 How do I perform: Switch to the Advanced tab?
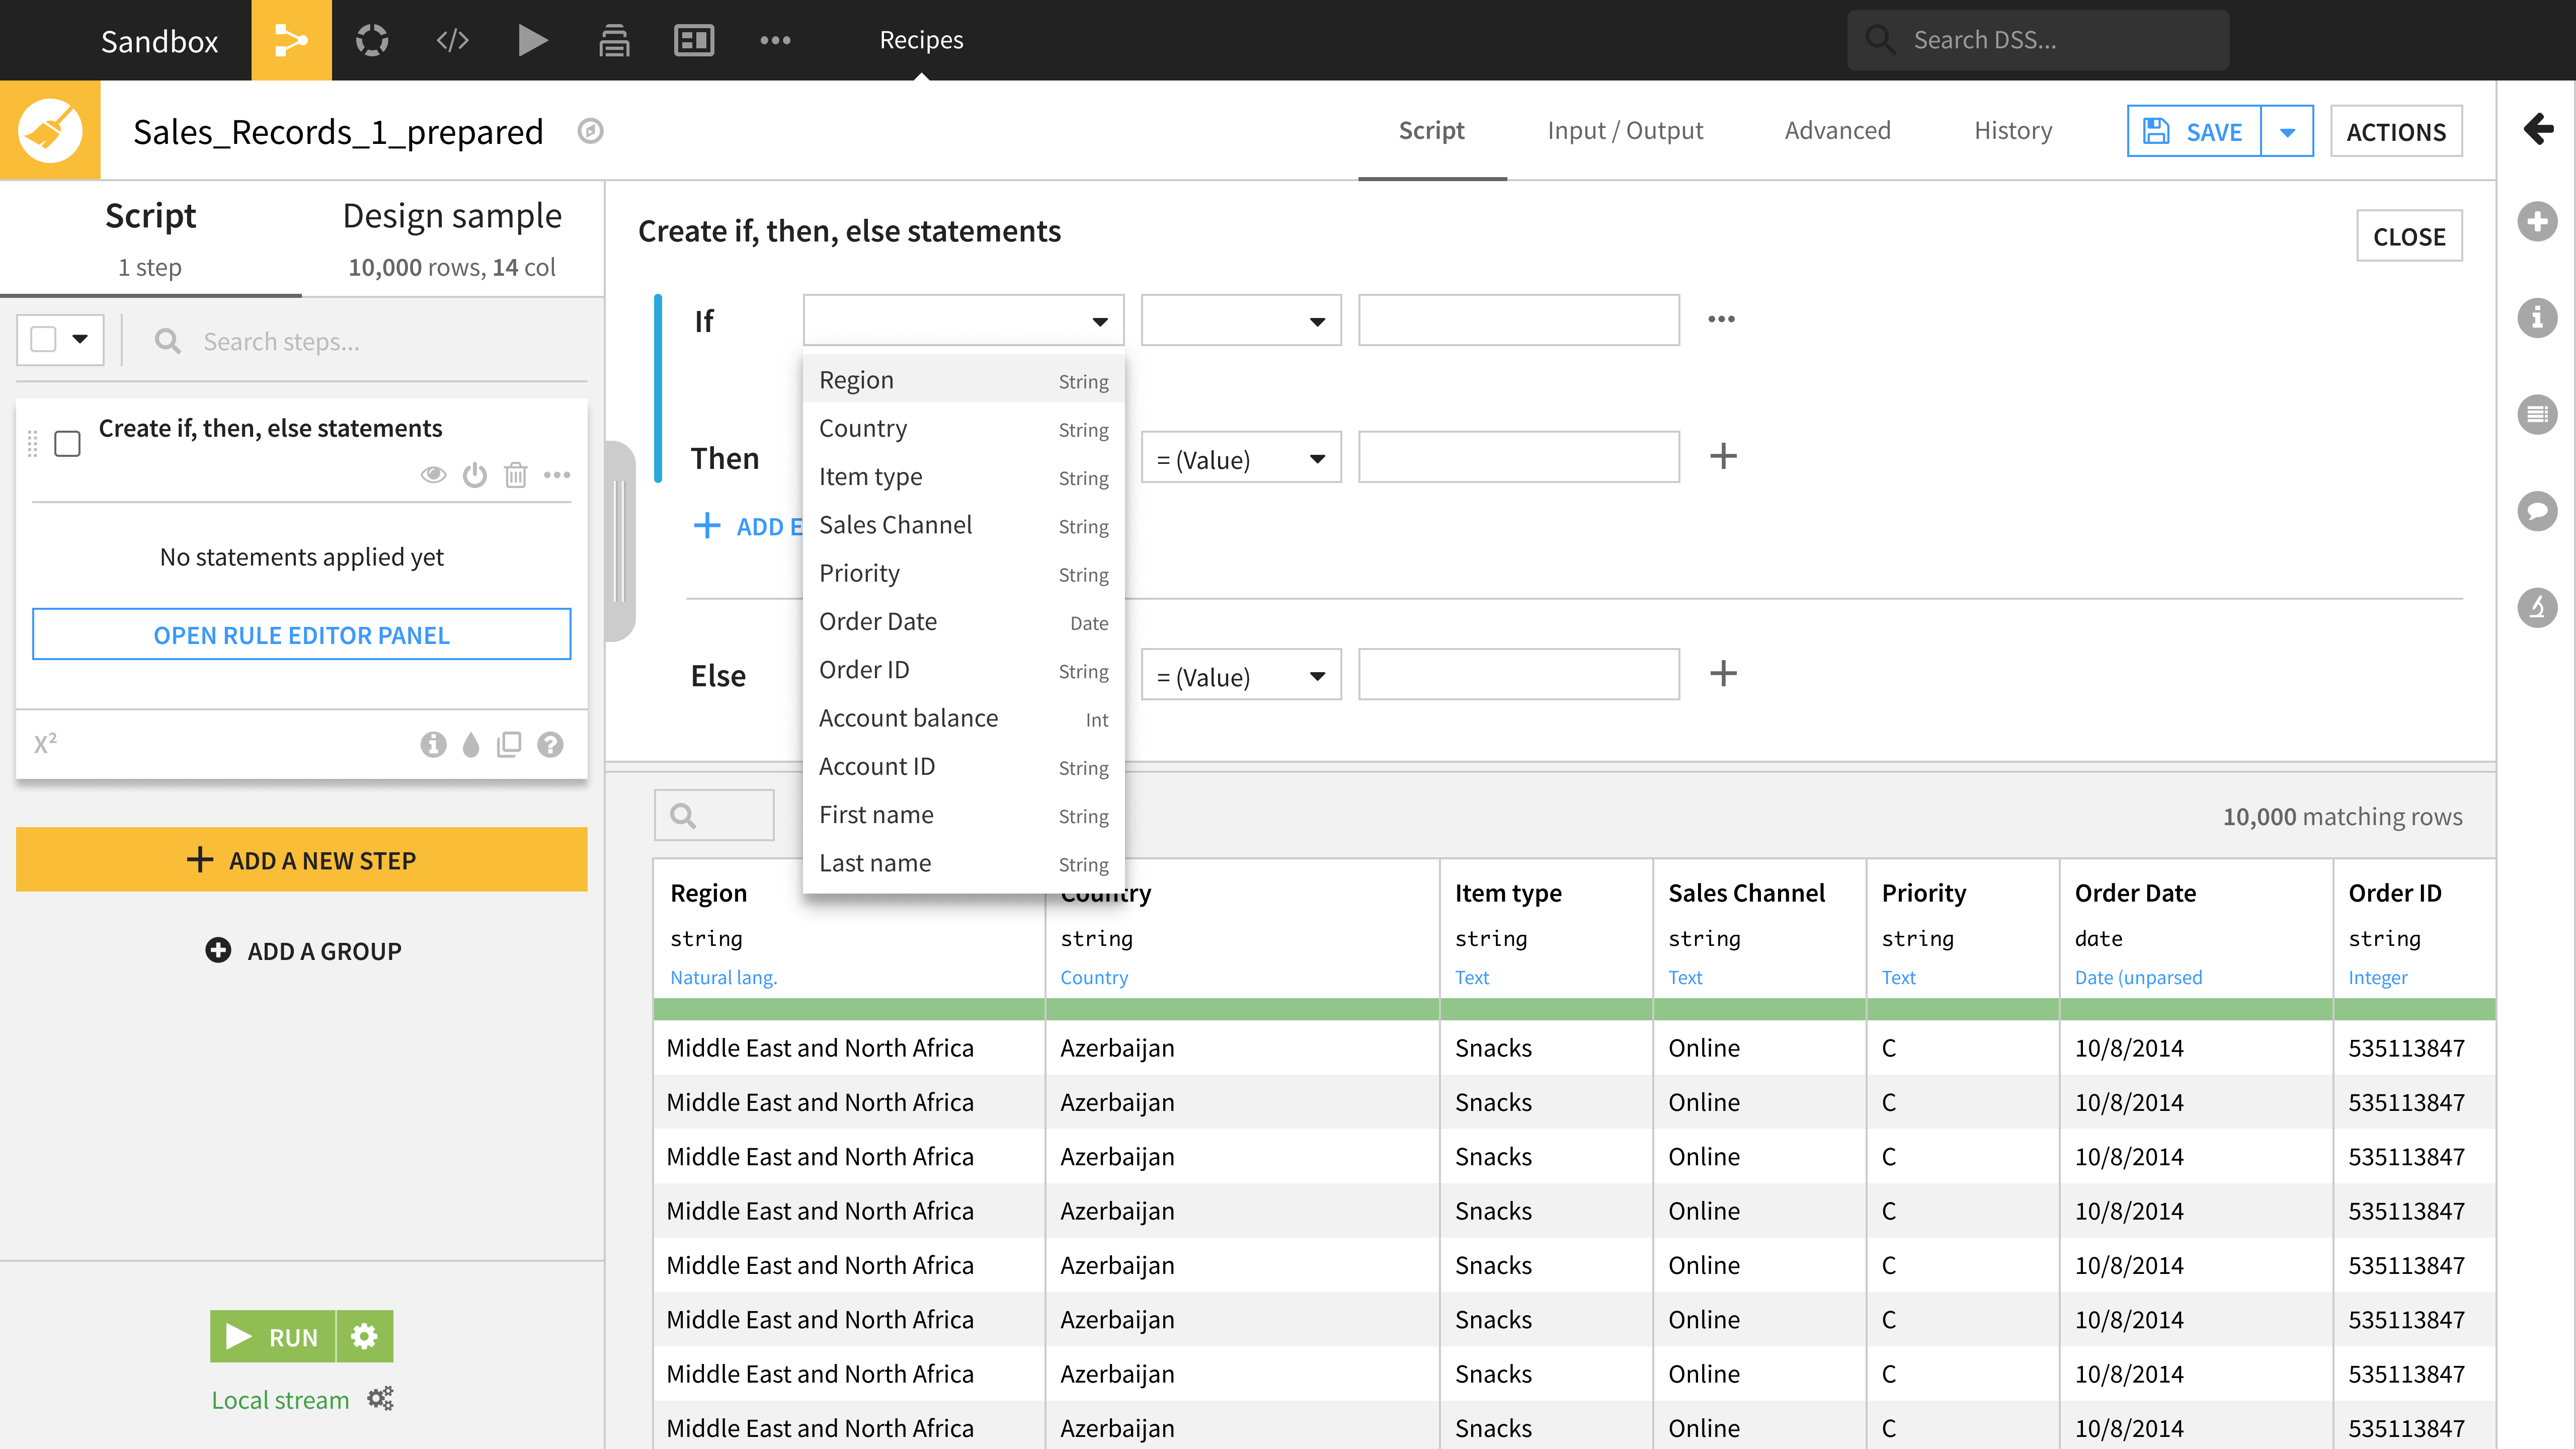coord(1837,130)
